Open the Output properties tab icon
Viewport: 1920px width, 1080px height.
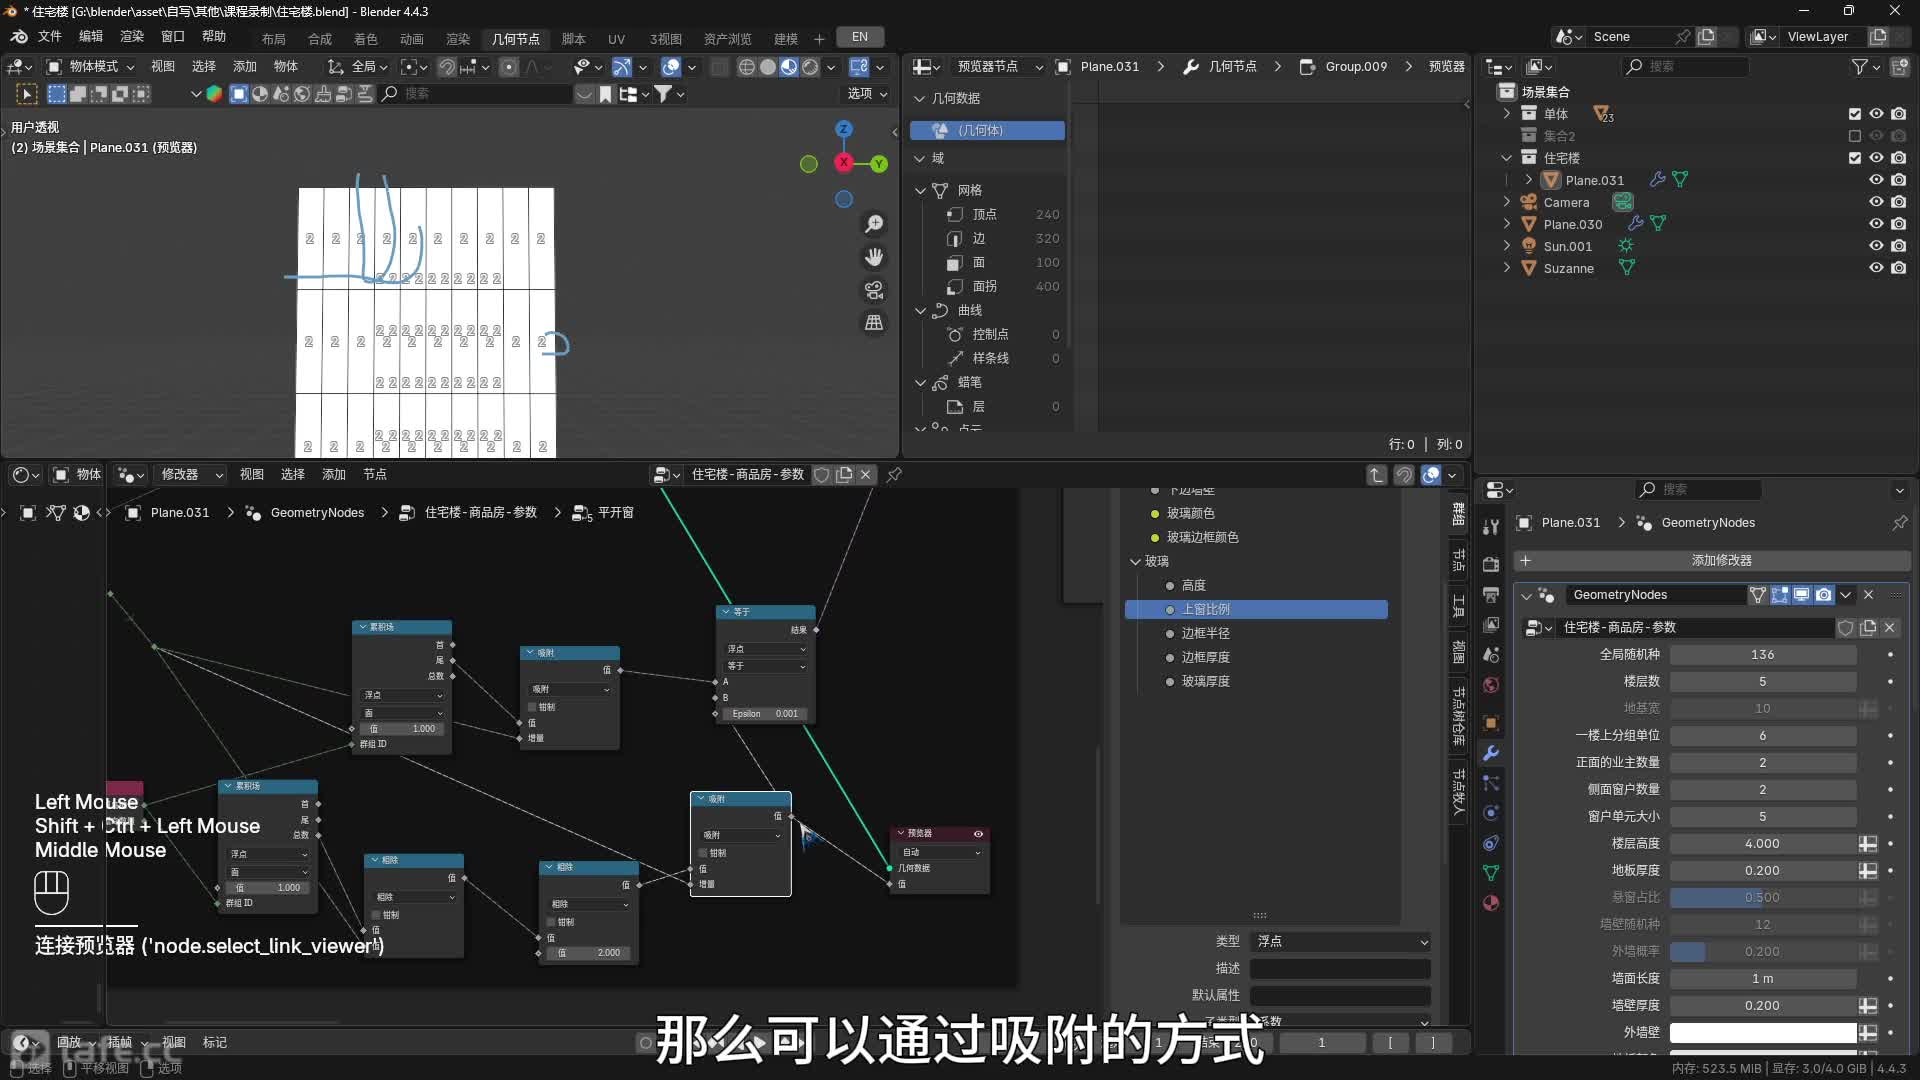point(1491,594)
